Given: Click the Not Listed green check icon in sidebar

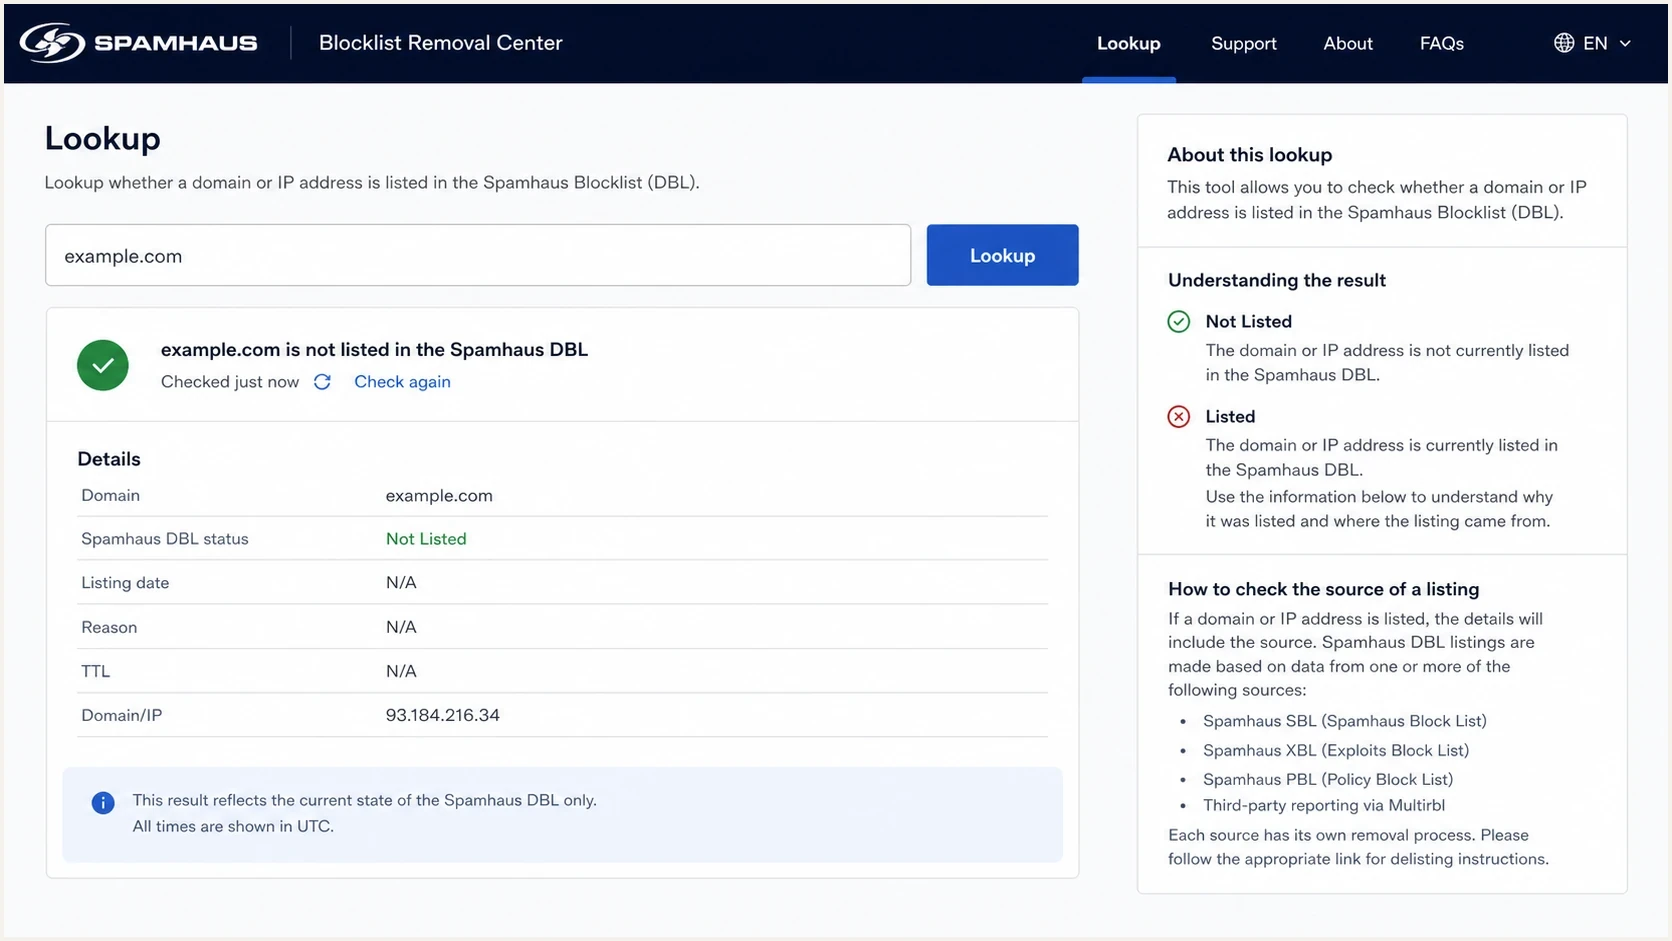Looking at the screenshot, I should (1179, 321).
